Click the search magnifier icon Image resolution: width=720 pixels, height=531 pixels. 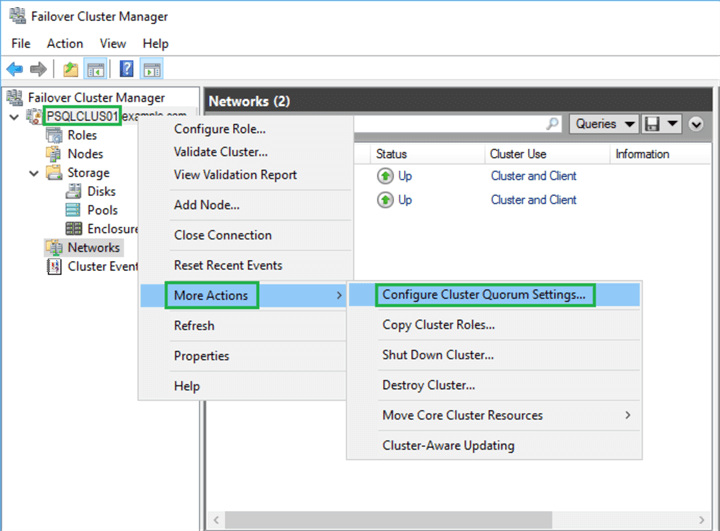click(553, 124)
